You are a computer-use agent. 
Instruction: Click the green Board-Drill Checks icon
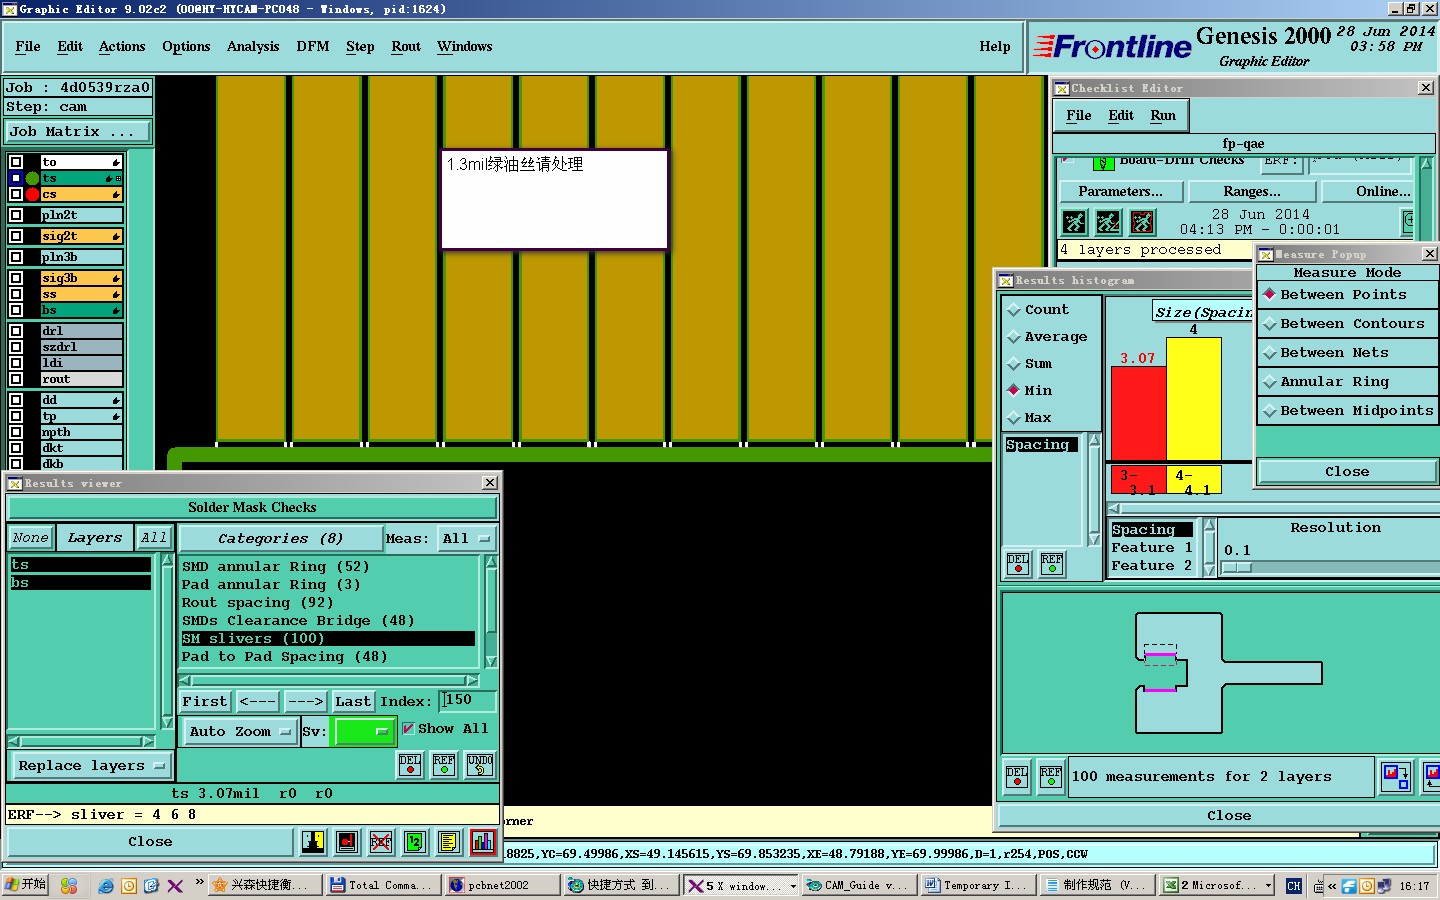pos(1103,163)
